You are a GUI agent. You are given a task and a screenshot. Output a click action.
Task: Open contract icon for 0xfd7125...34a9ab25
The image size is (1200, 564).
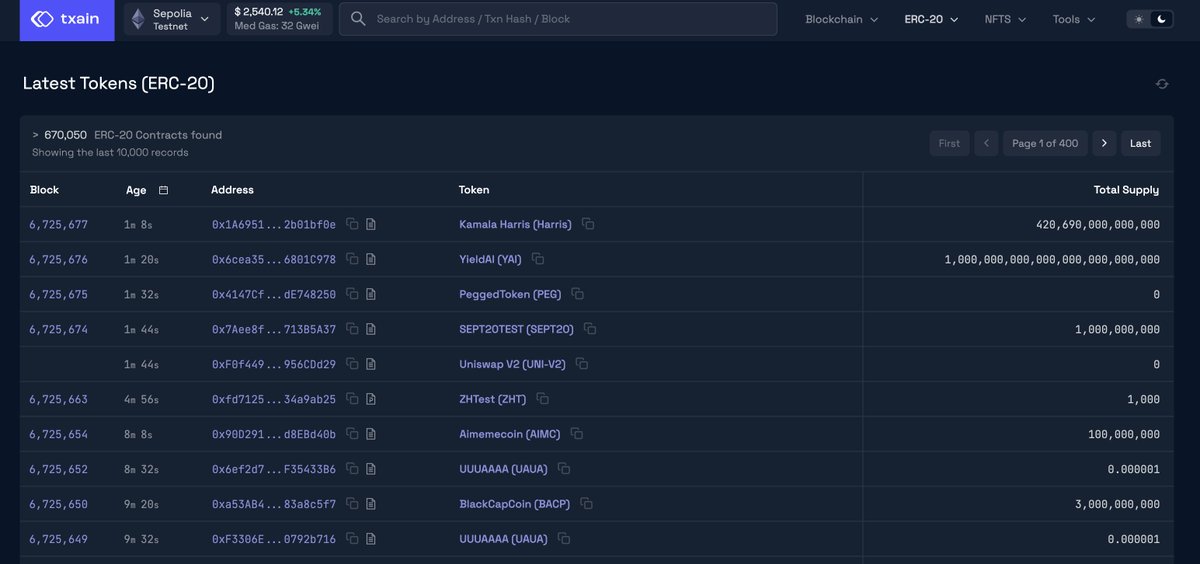(x=371, y=399)
